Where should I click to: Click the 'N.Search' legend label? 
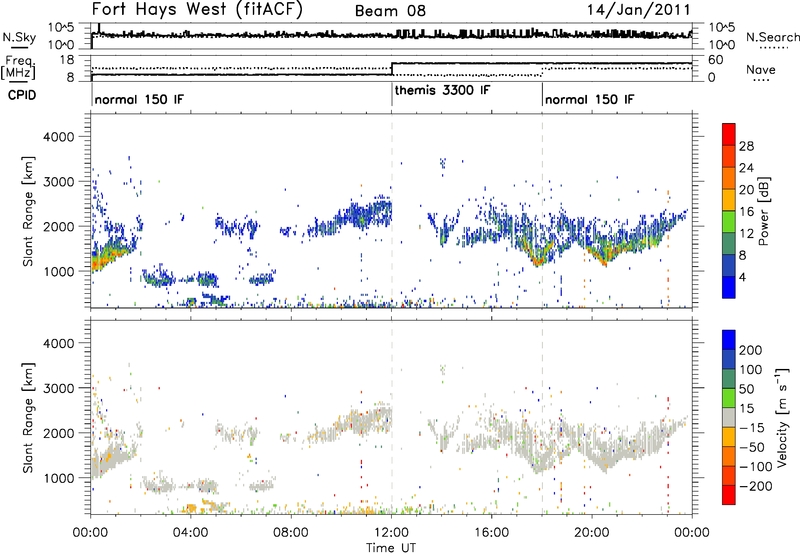772,37
